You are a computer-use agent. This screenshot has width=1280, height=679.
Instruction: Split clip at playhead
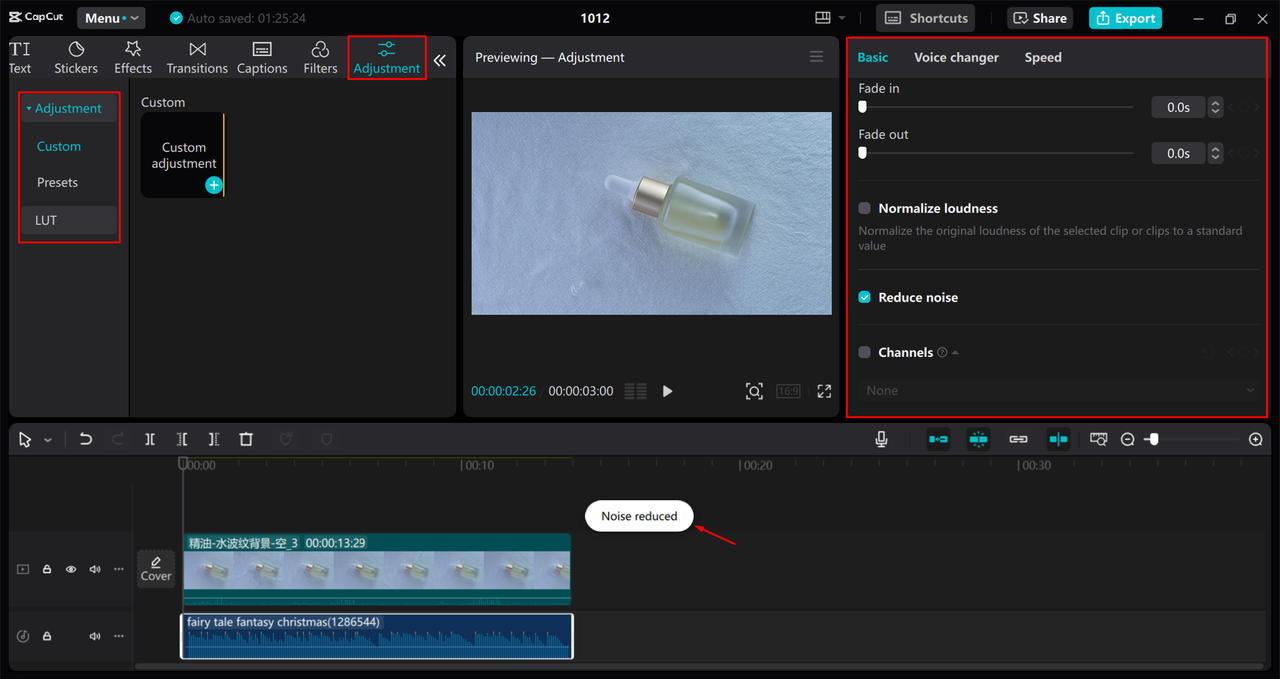[150, 439]
